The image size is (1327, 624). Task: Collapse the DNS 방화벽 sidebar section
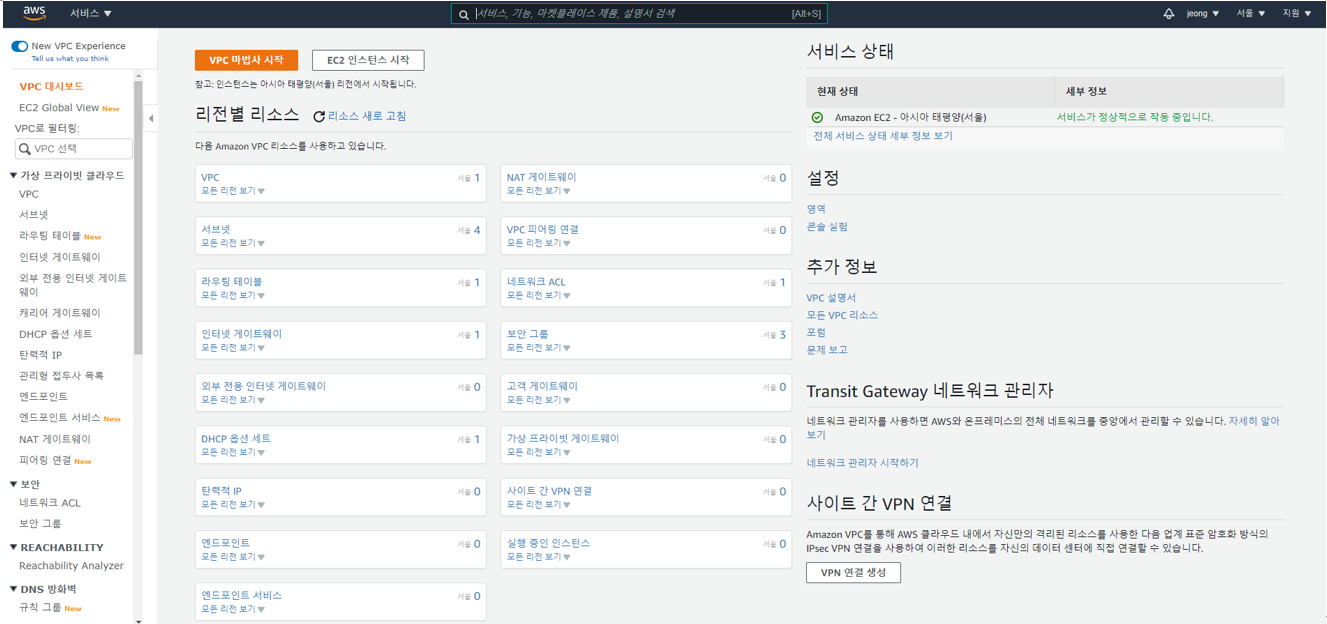click(13, 589)
